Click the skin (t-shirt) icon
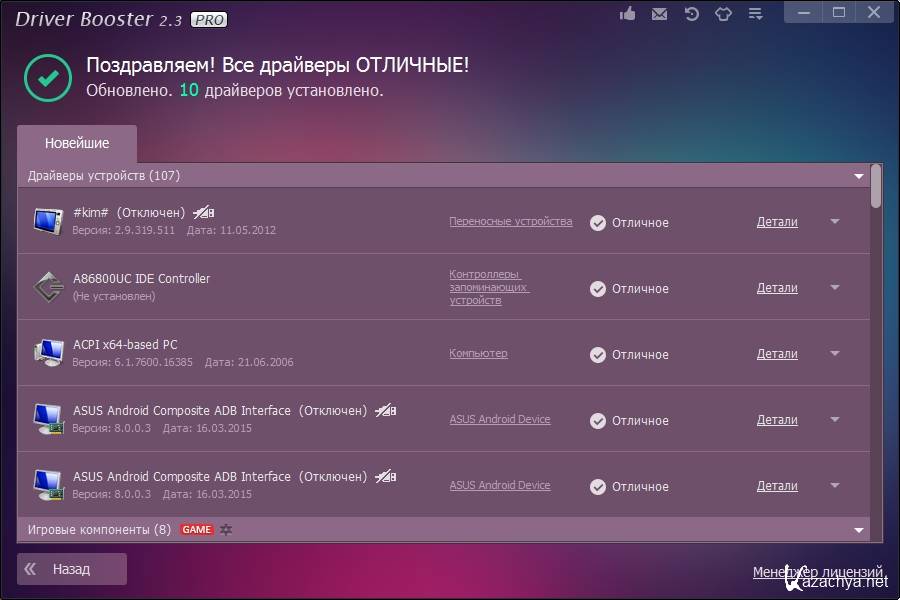Viewport: 900px width, 600px height. (x=722, y=14)
